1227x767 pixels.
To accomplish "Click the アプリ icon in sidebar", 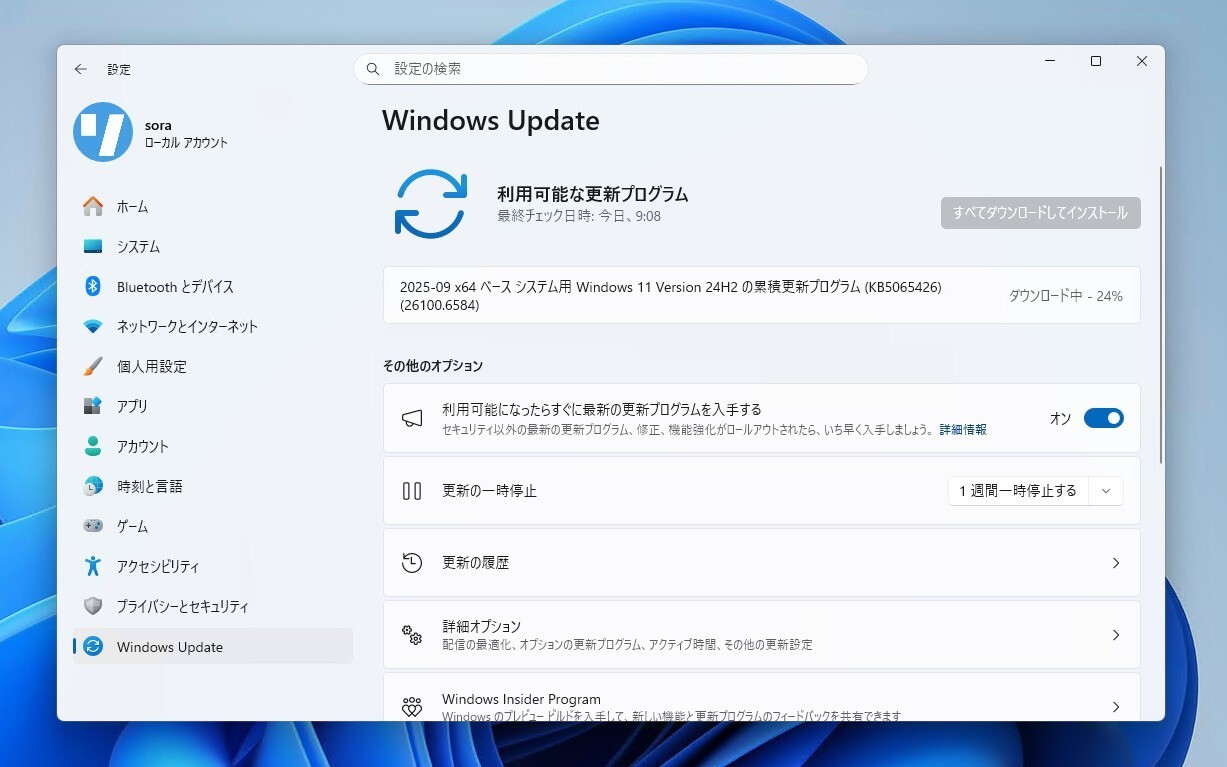I will [93, 406].
